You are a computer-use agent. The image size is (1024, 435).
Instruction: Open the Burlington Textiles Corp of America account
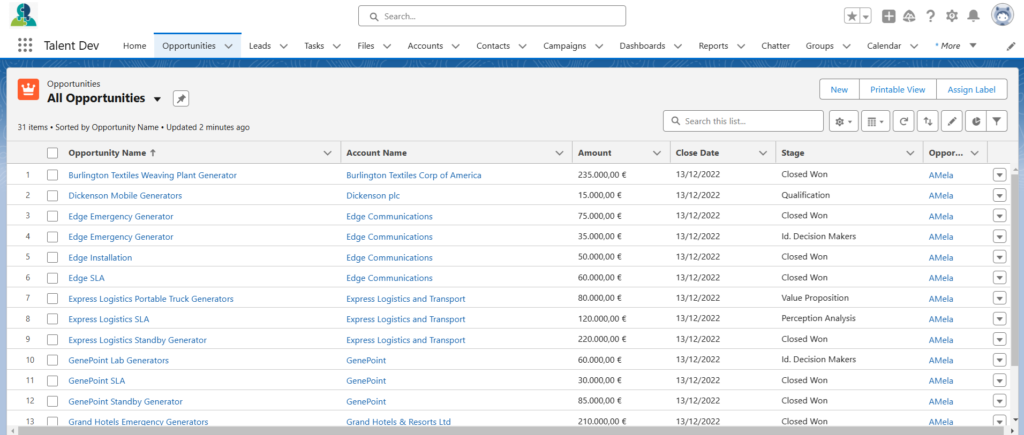[x=413, y=175]
